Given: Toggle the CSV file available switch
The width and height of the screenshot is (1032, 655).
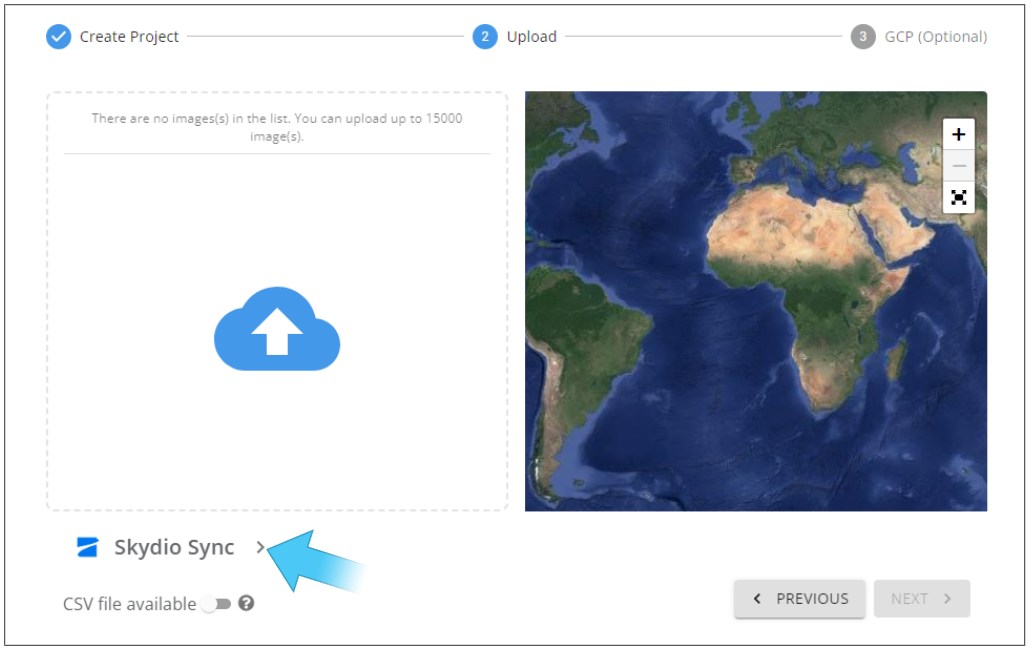Looking at the screenshot, I should coord(217,604).
